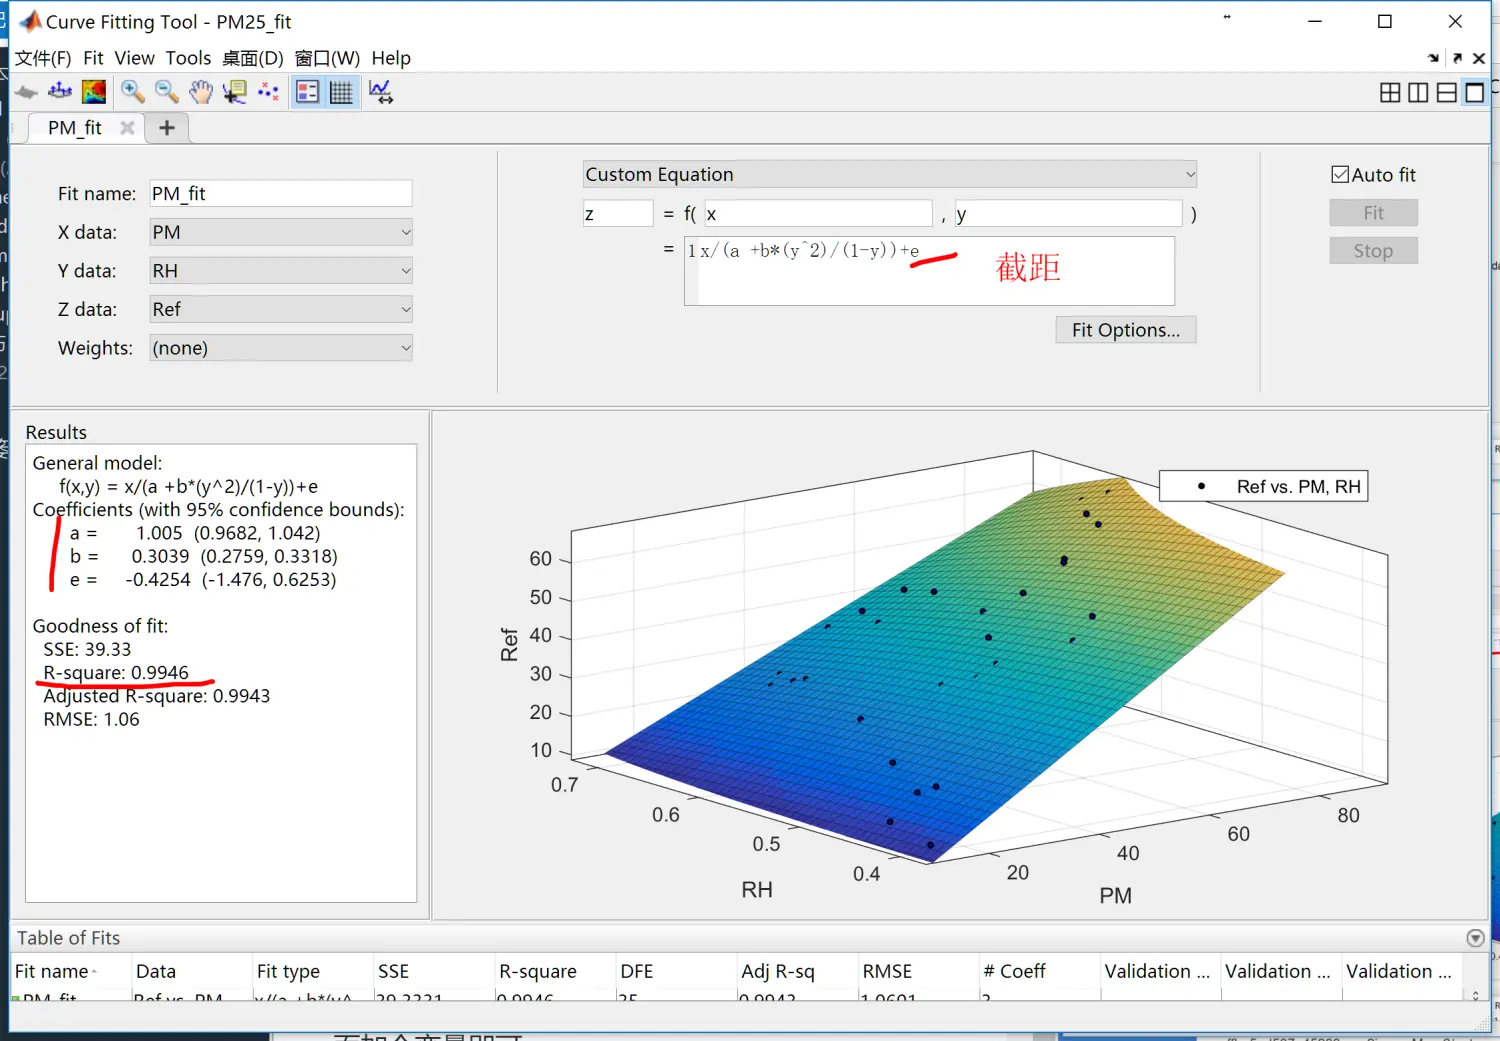Open the Y data dropdown showing RH

pyautogui.click(x=281, y=271)
